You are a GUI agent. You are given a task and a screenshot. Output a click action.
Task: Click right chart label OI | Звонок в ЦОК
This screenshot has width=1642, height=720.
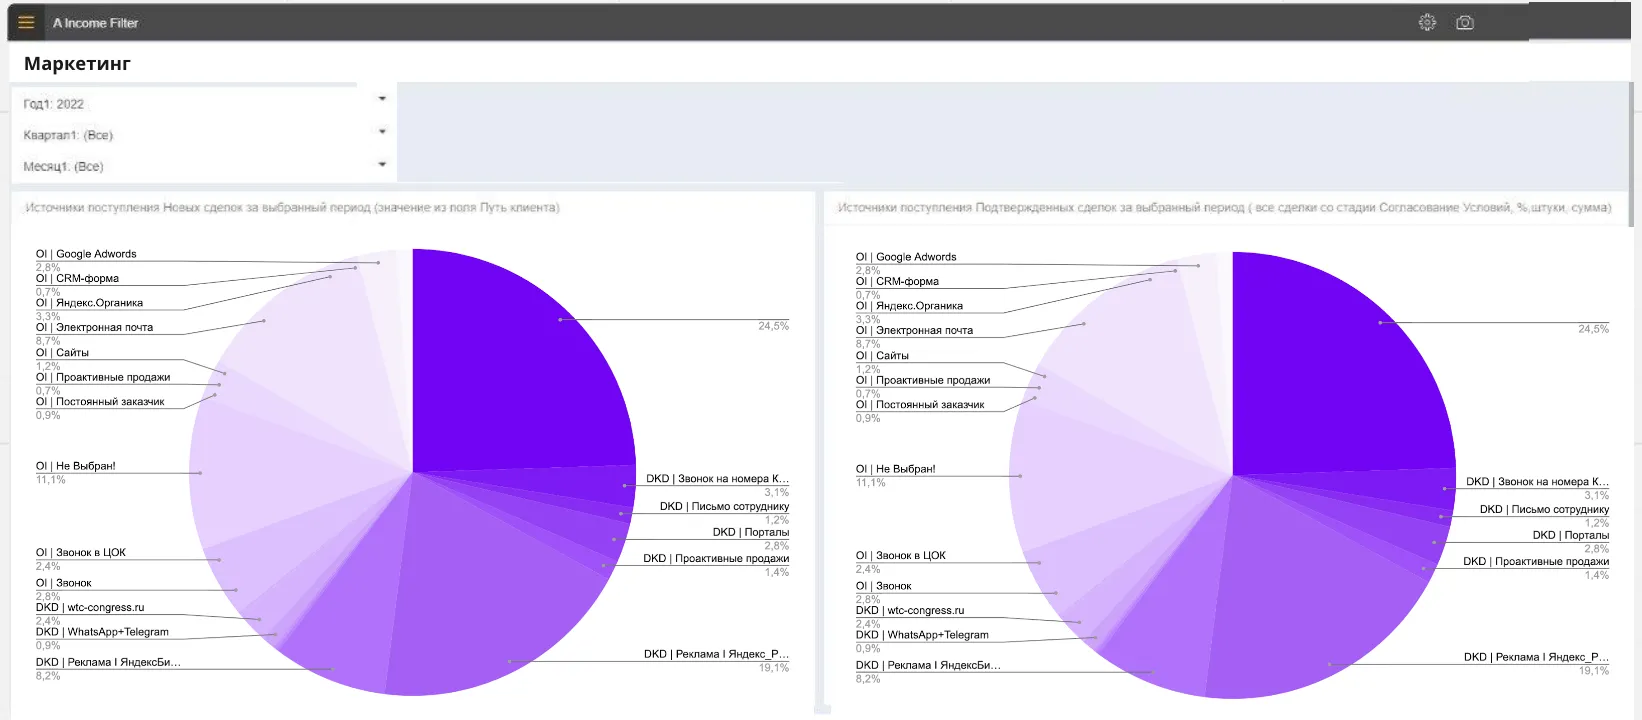[x=900, y=556]
